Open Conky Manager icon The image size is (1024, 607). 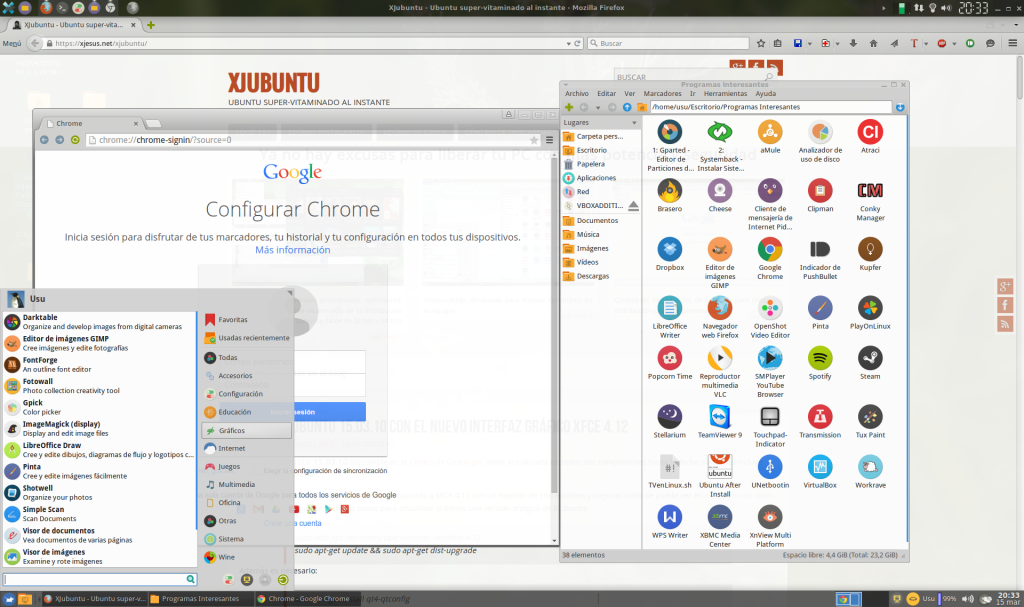[x=870, y=191]
